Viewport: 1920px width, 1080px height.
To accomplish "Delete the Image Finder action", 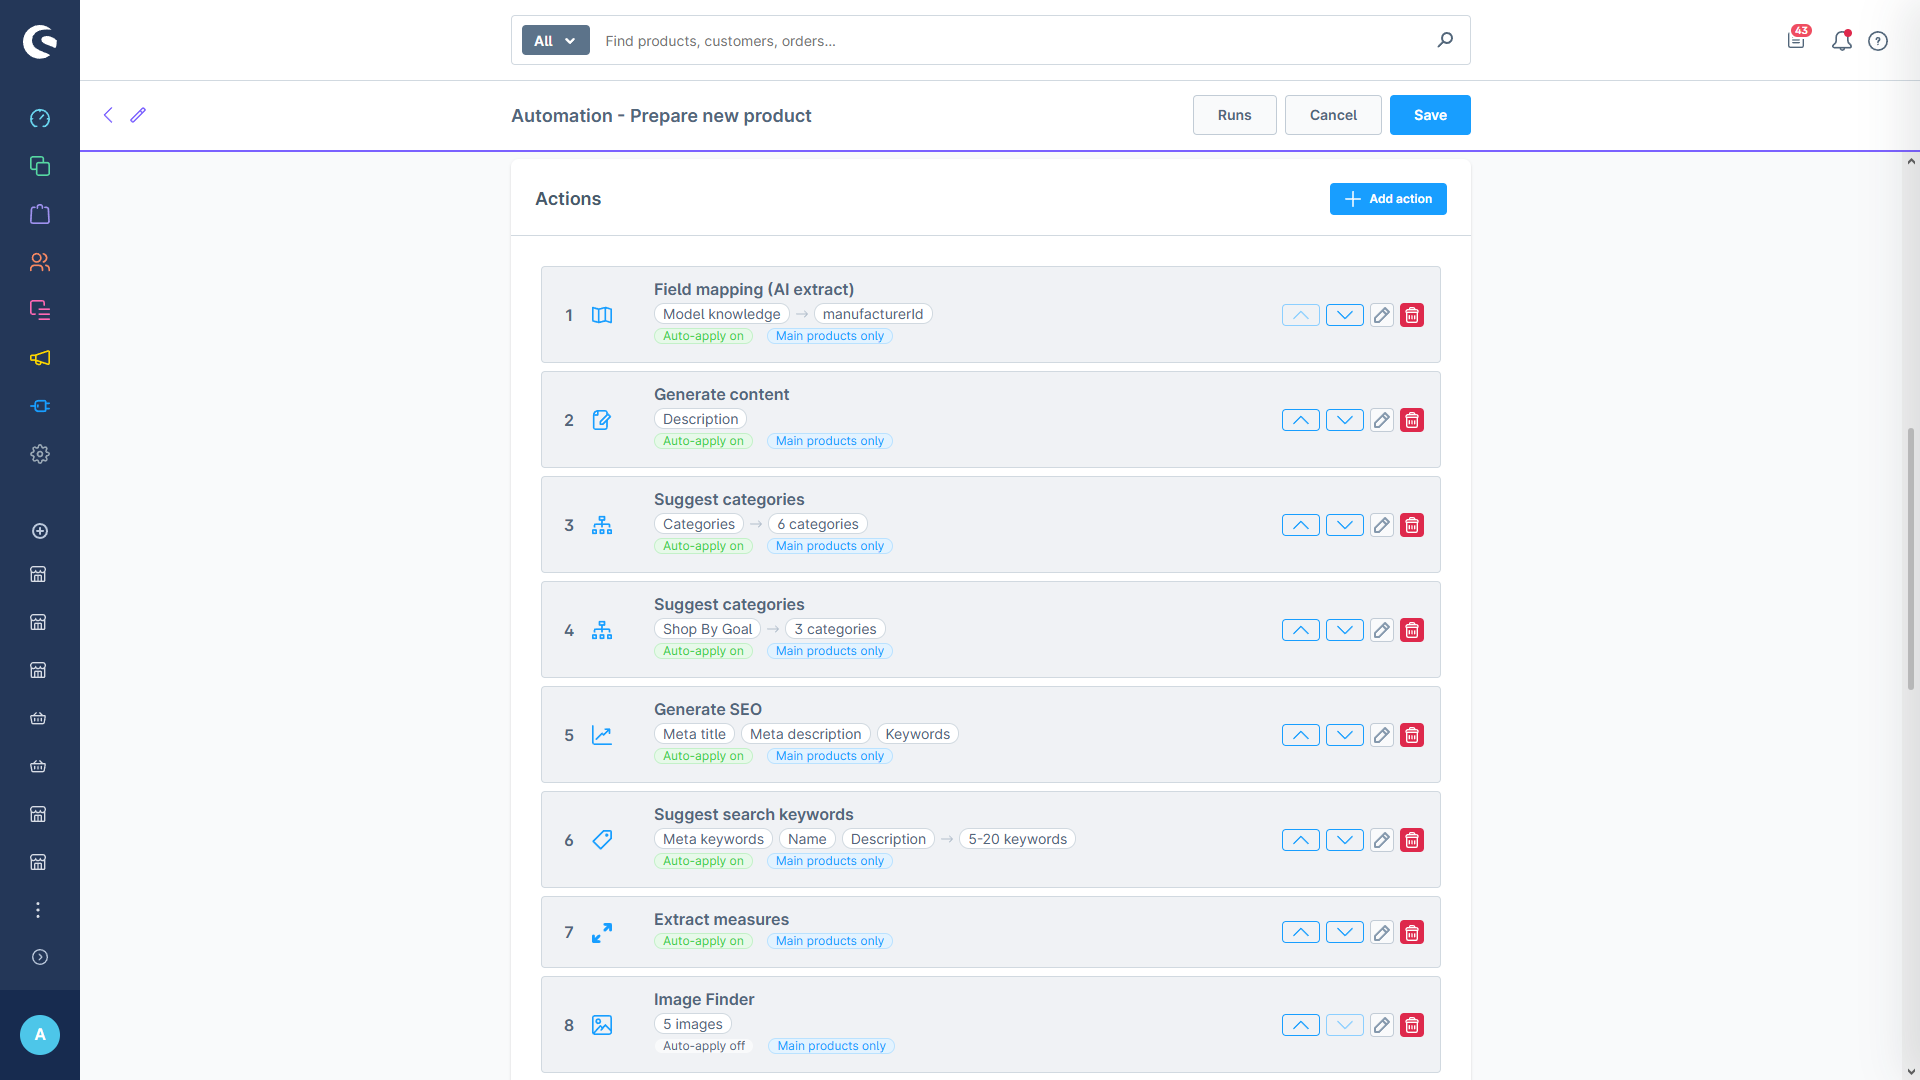I will pos(1412,1025).
